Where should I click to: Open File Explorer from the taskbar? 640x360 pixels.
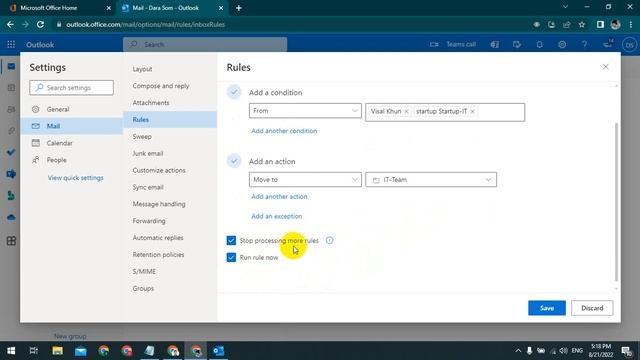coord(58,351)
